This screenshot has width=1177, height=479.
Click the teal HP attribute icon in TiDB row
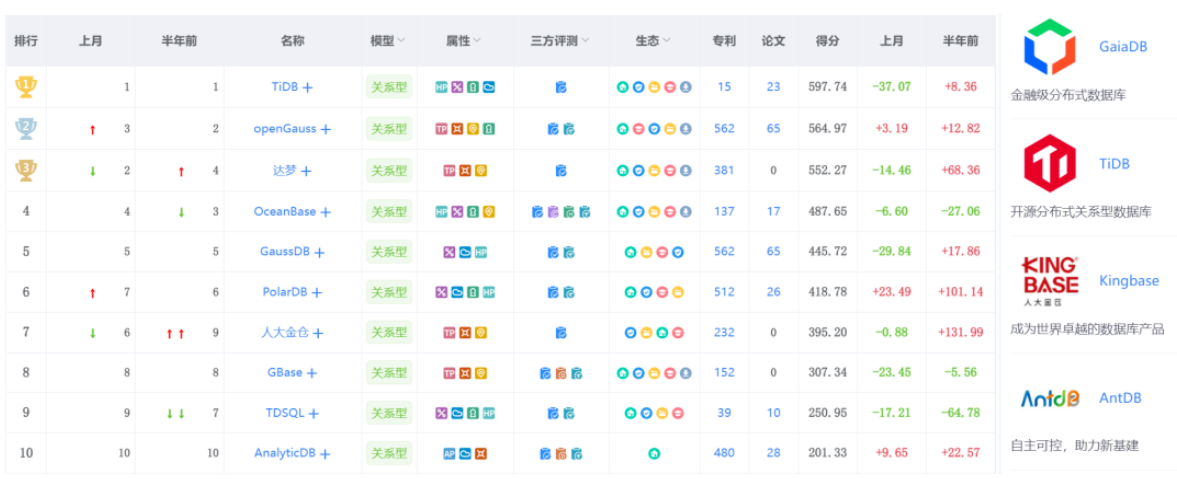pyautogui.click(x=441, y=87)
